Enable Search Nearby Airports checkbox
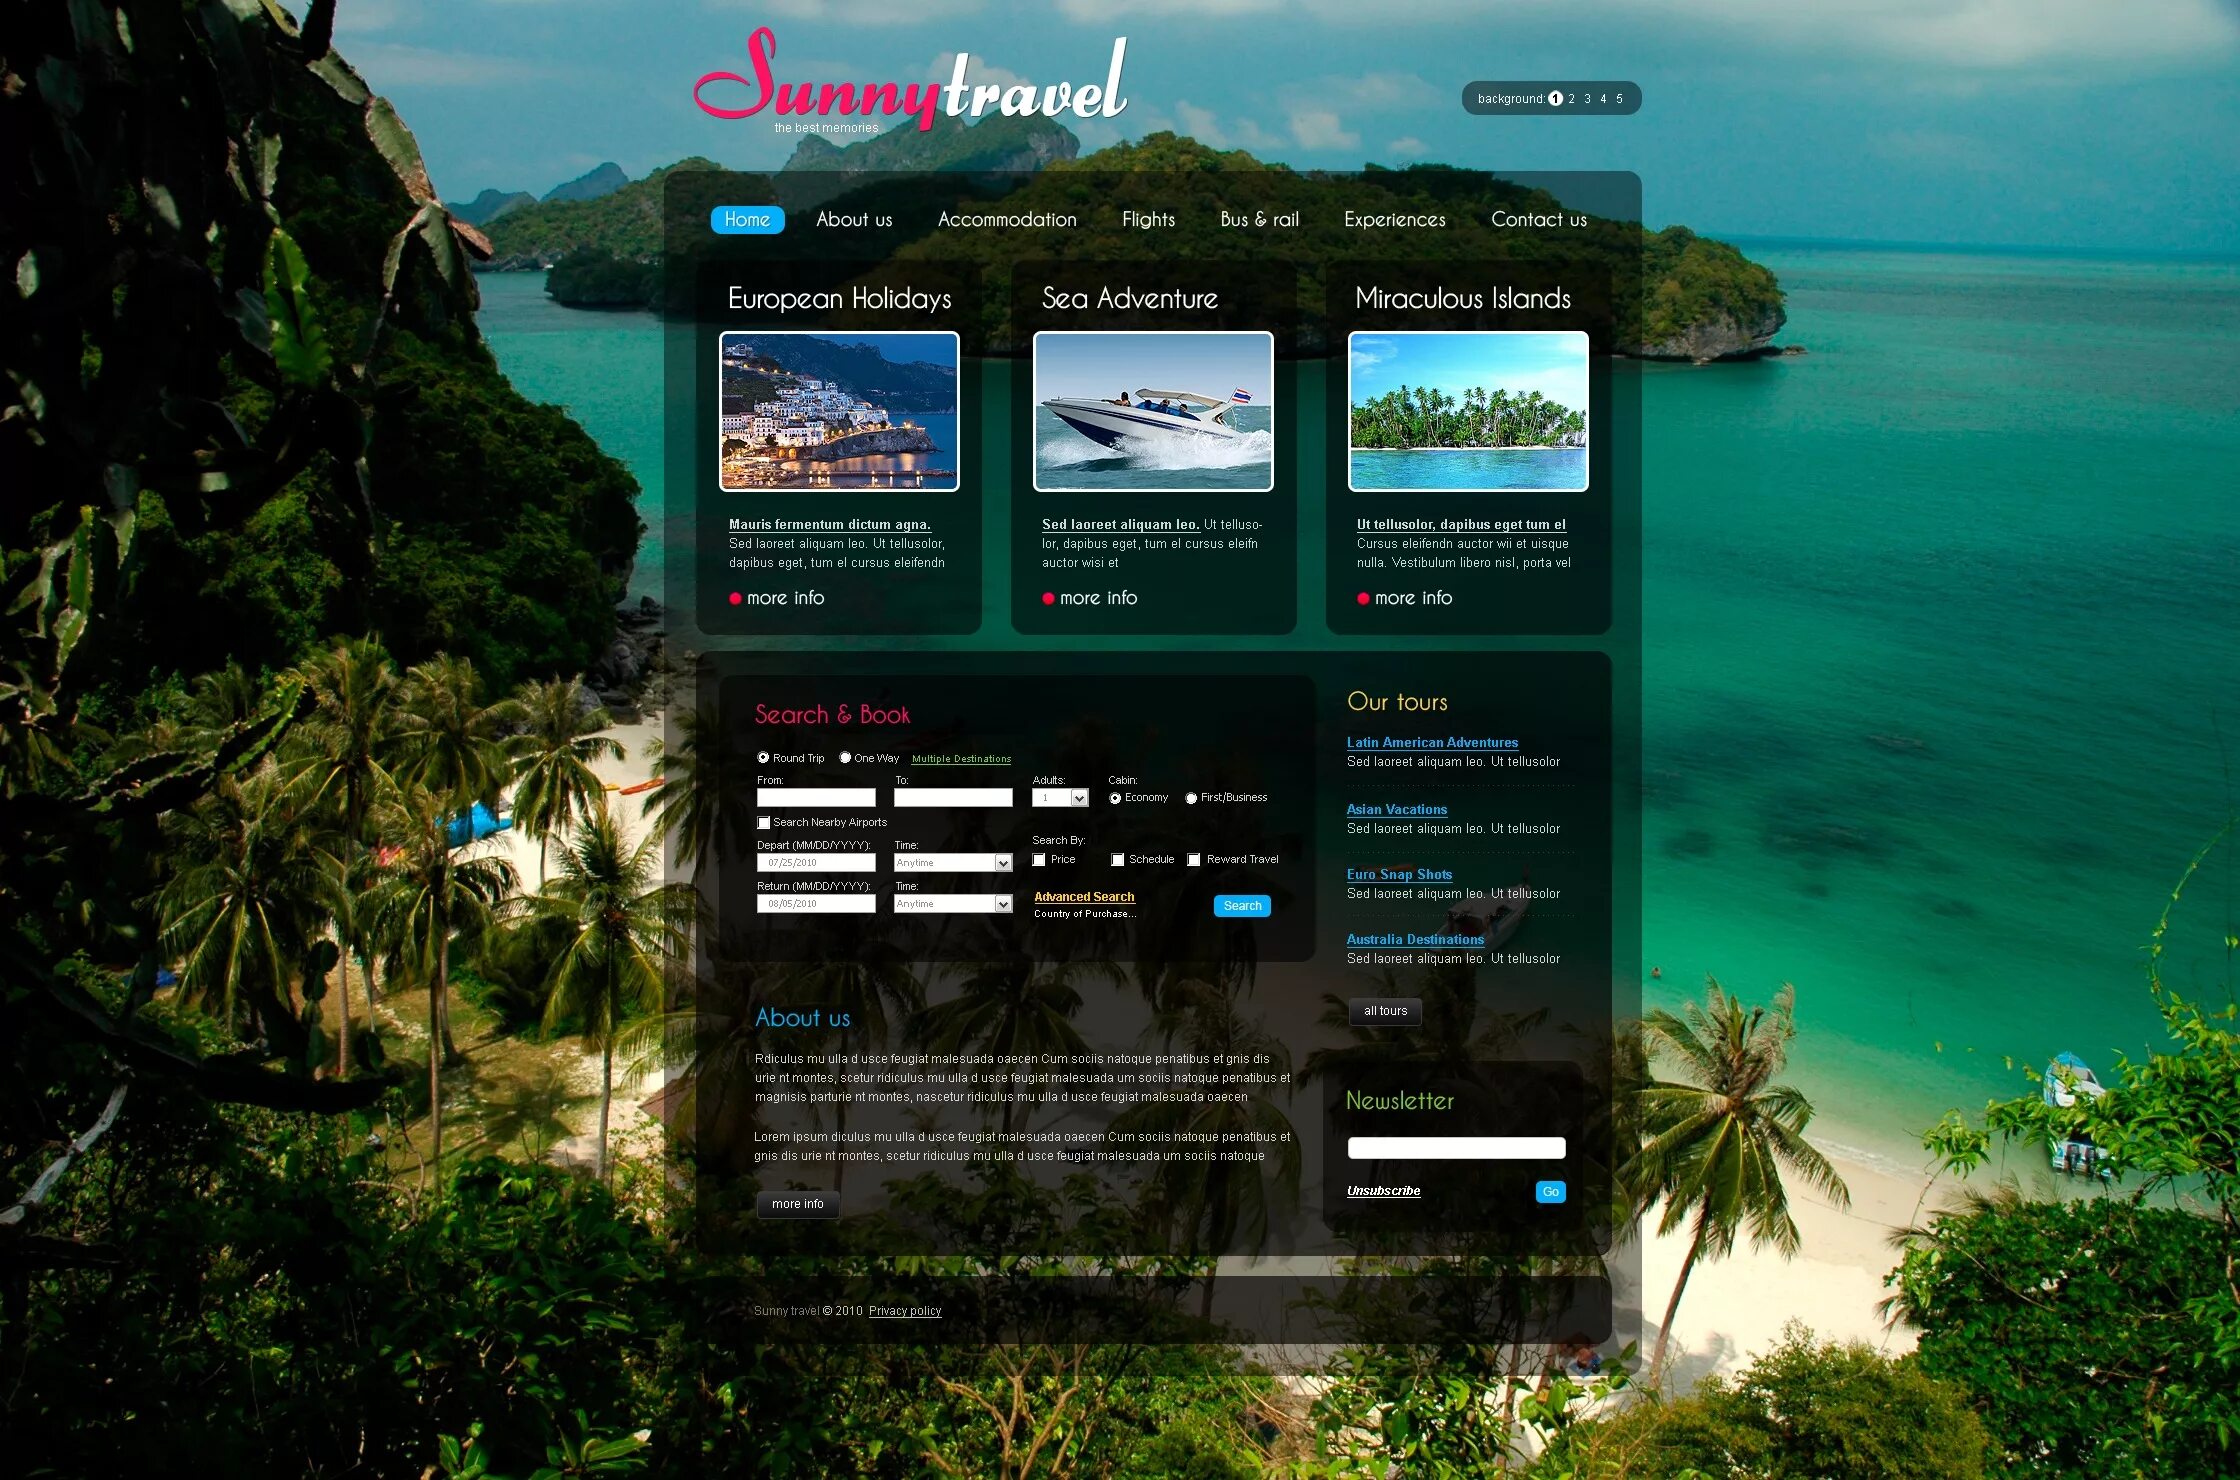 (762, 821)
